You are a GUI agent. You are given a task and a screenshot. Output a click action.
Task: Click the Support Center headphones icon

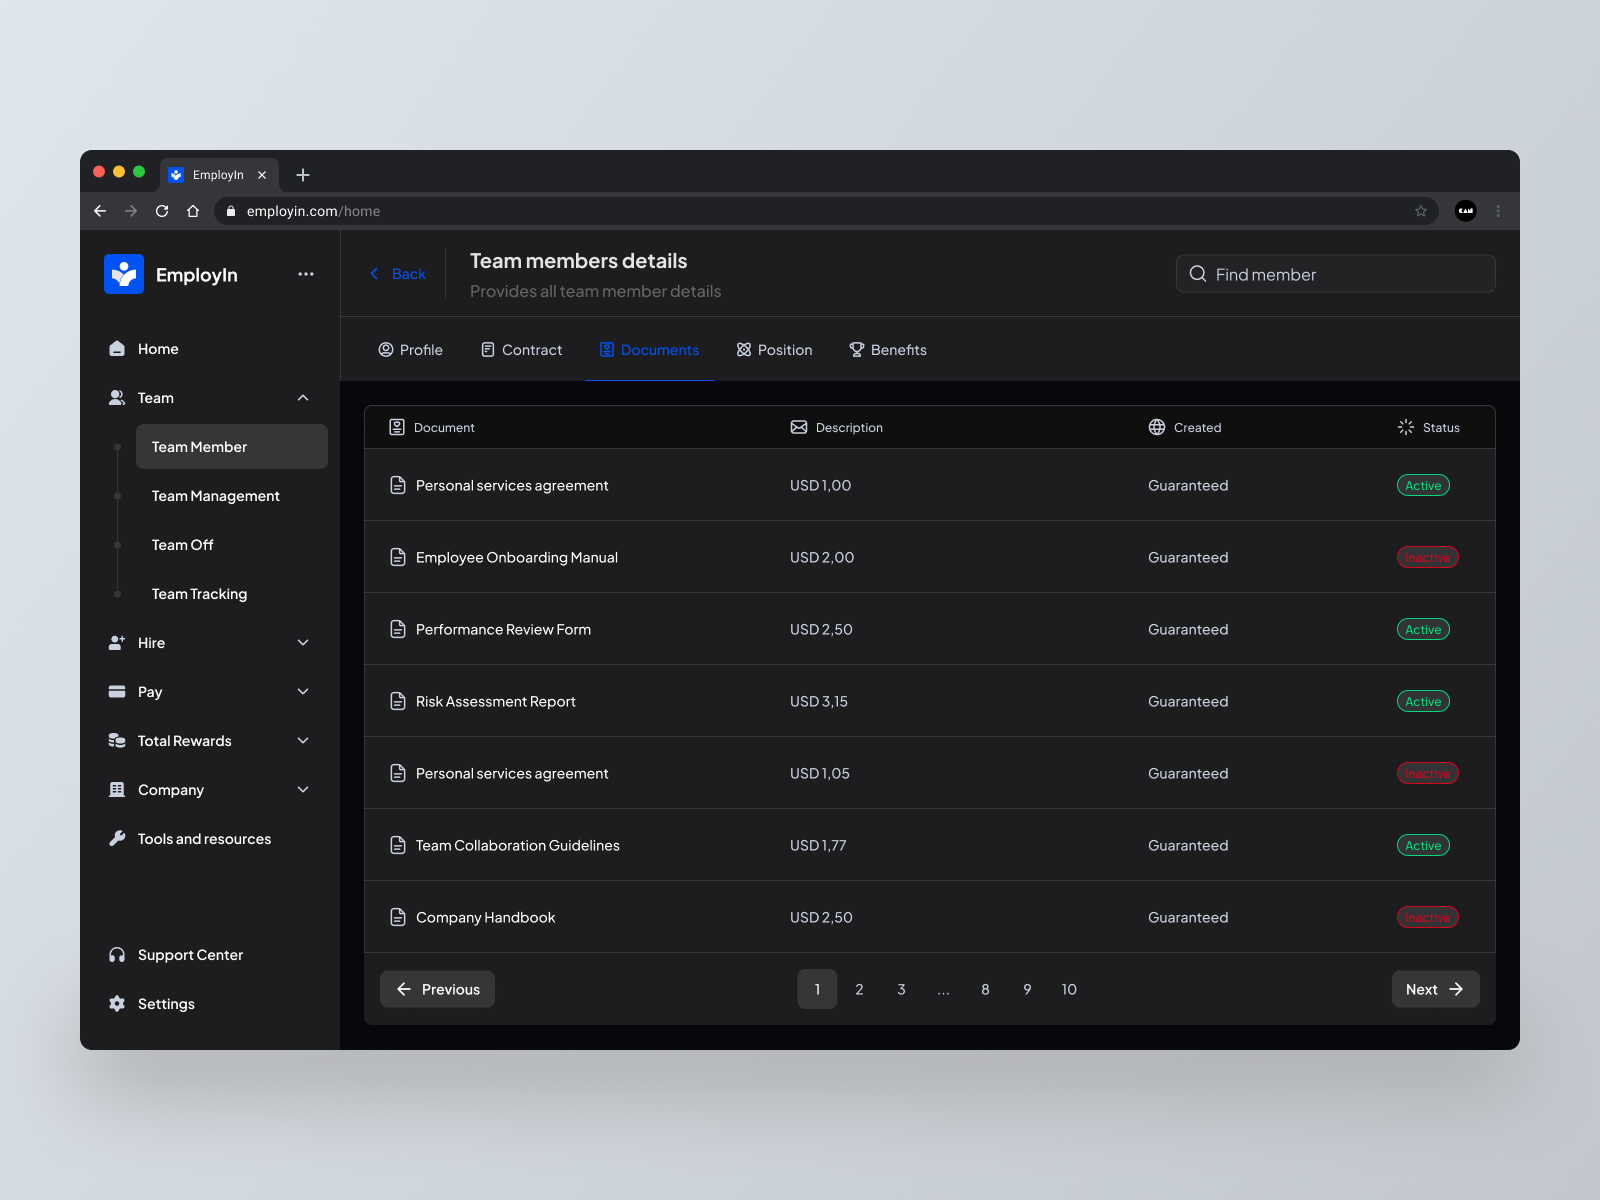pyautogui.click(x=118, y=954)
